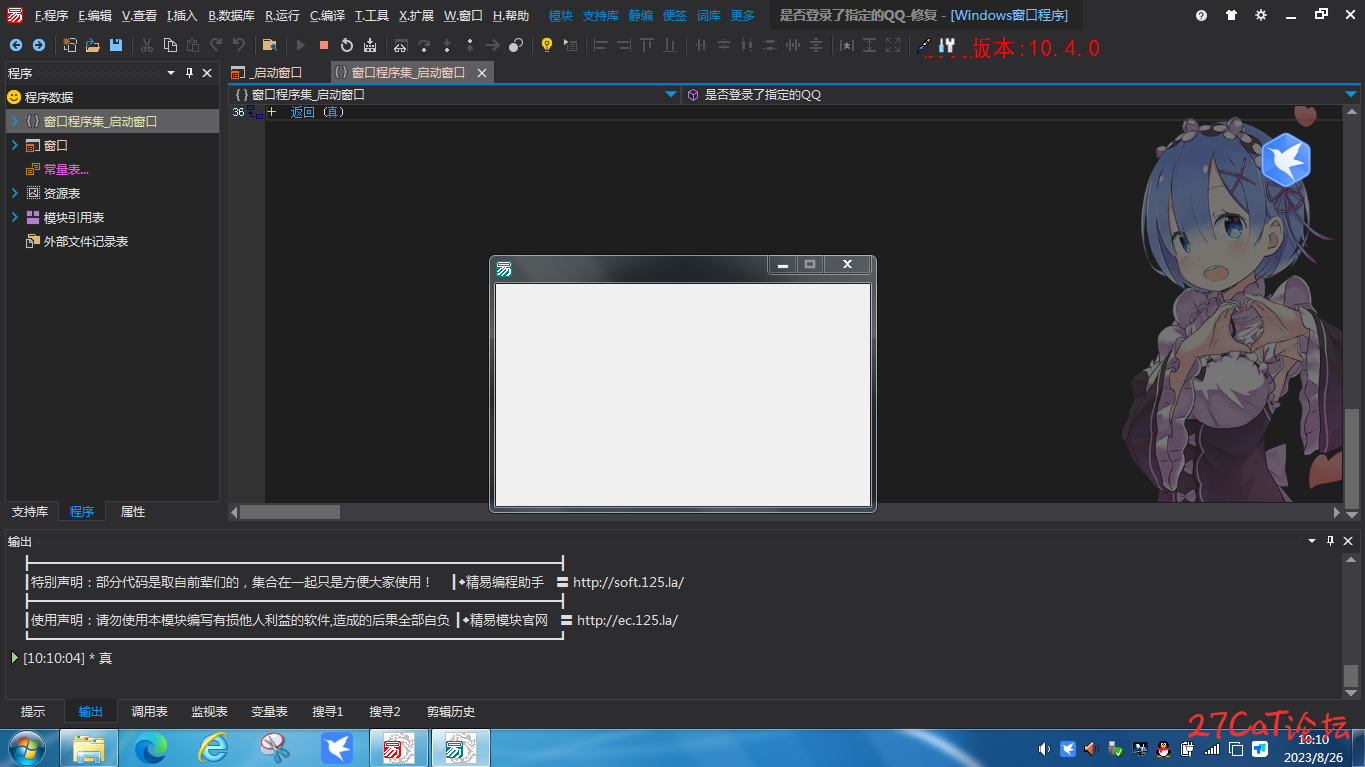1365x767 pixels.
Task: Click the cut scissors icon
Action: 147,45
